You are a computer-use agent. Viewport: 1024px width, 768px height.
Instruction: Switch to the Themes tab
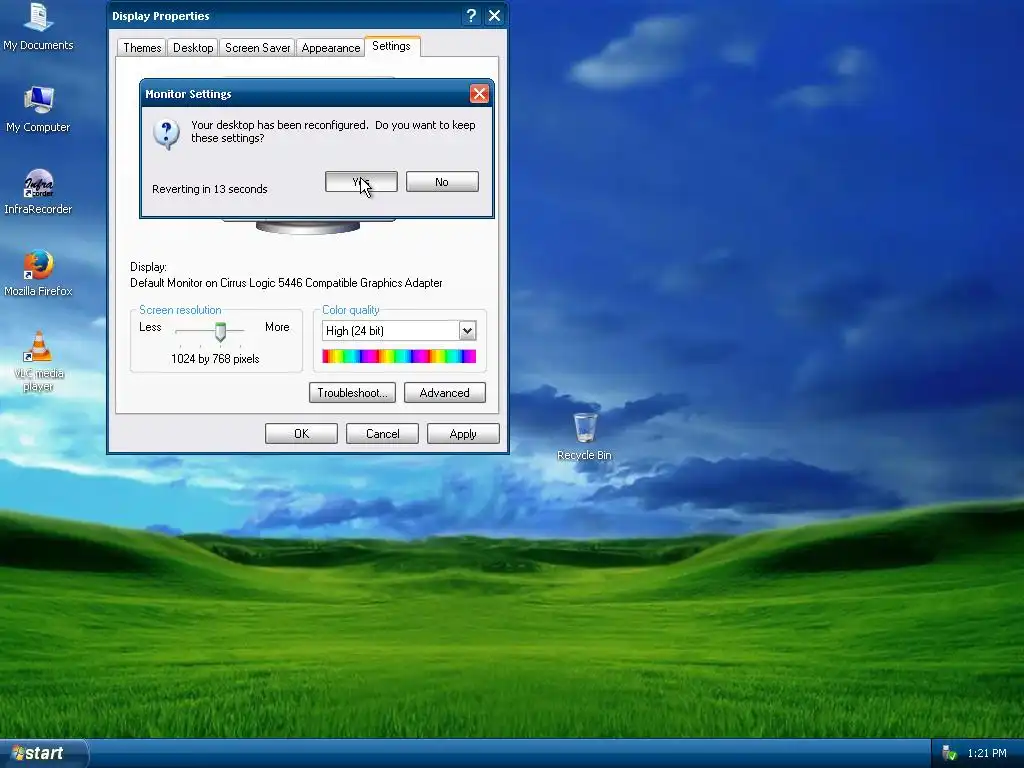pos(142,48)
